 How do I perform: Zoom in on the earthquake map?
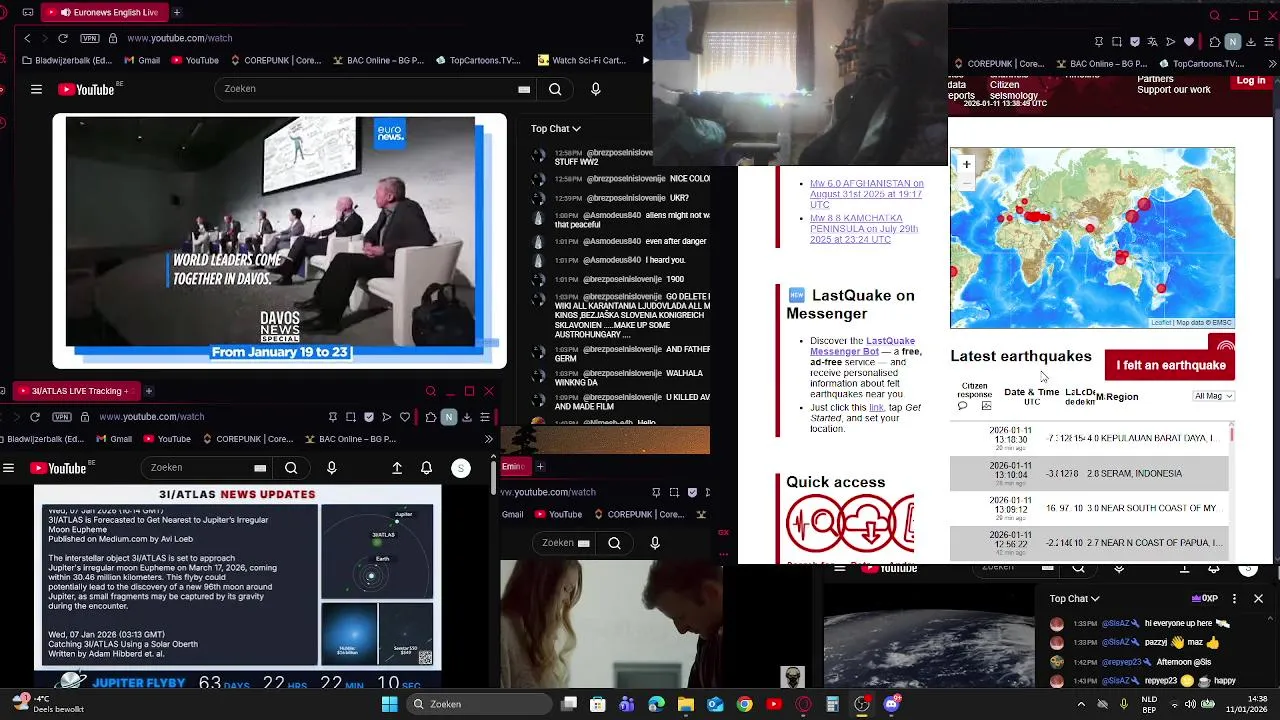pos(966,164)
